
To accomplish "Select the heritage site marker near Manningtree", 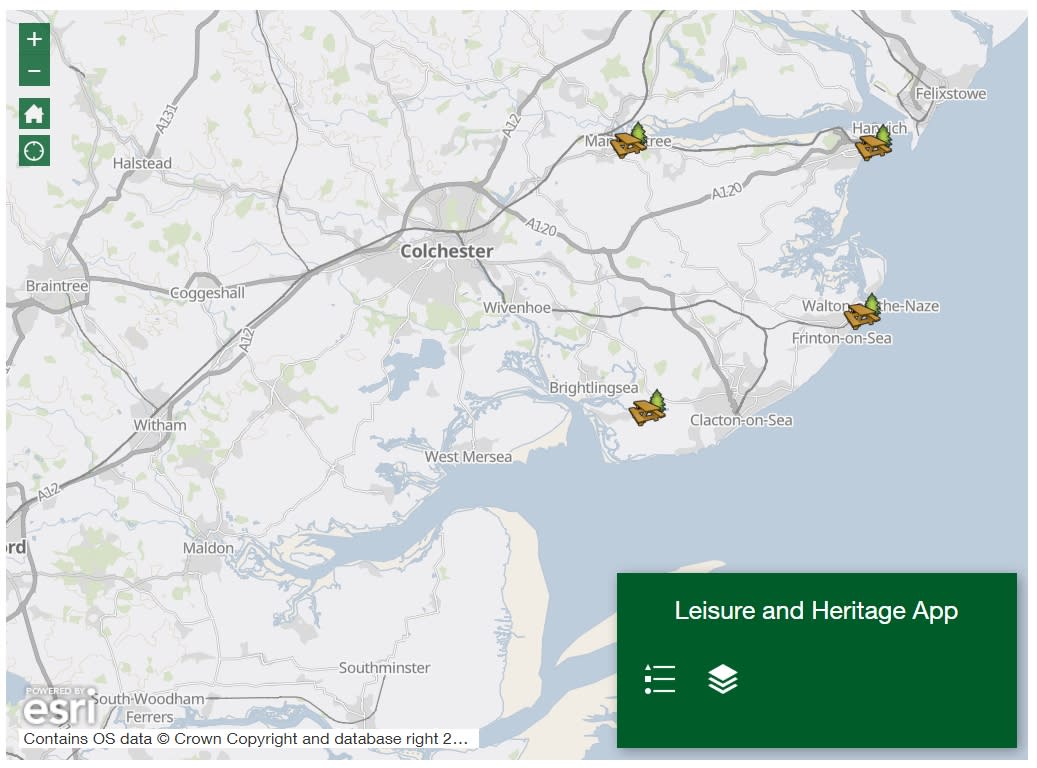I will point(628,143).
